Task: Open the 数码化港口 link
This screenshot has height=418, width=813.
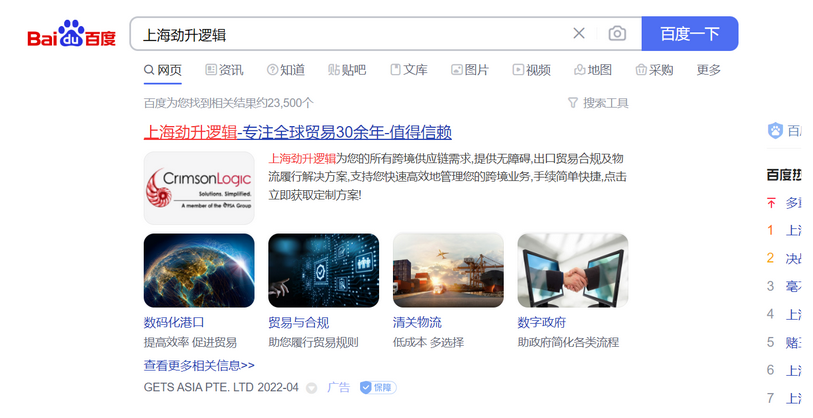Action: 174,323
